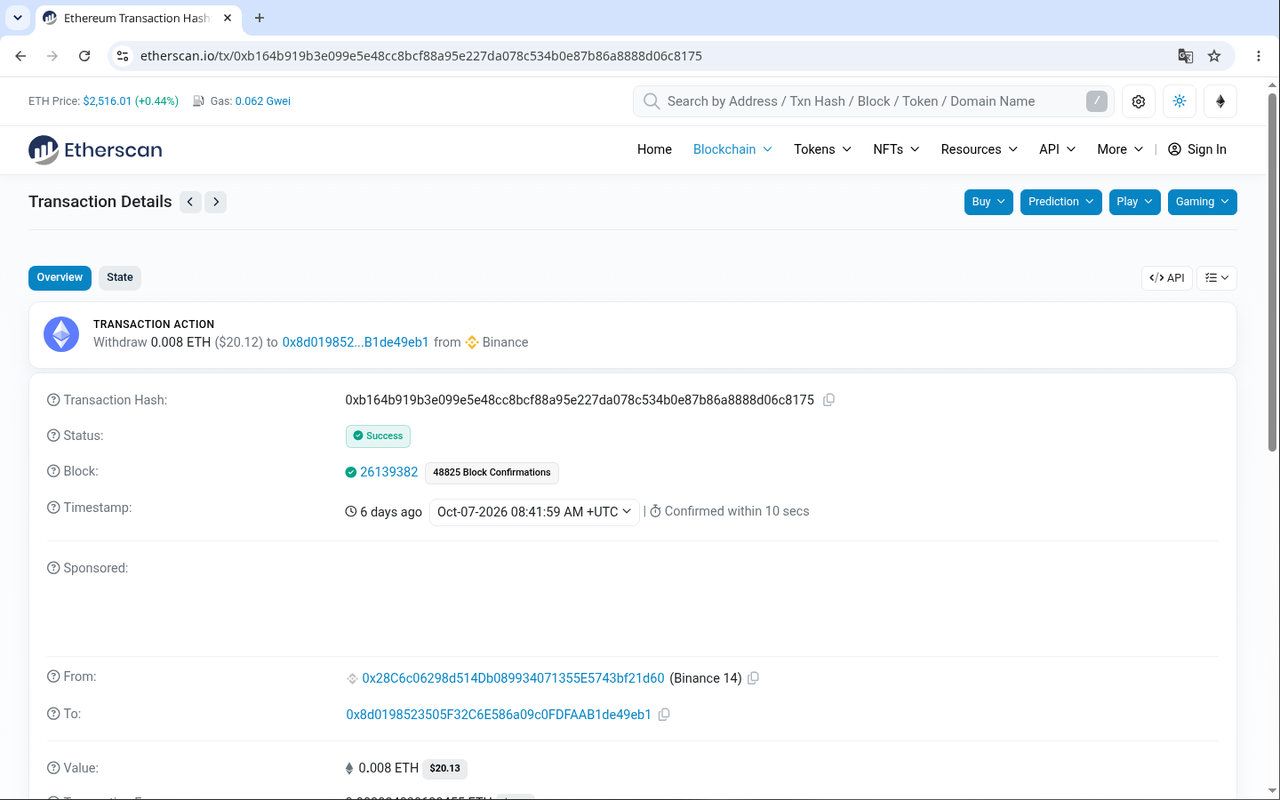Open the API dropdown menu
Viewport: 1280px width, 800px height.
coord(1057,149)
